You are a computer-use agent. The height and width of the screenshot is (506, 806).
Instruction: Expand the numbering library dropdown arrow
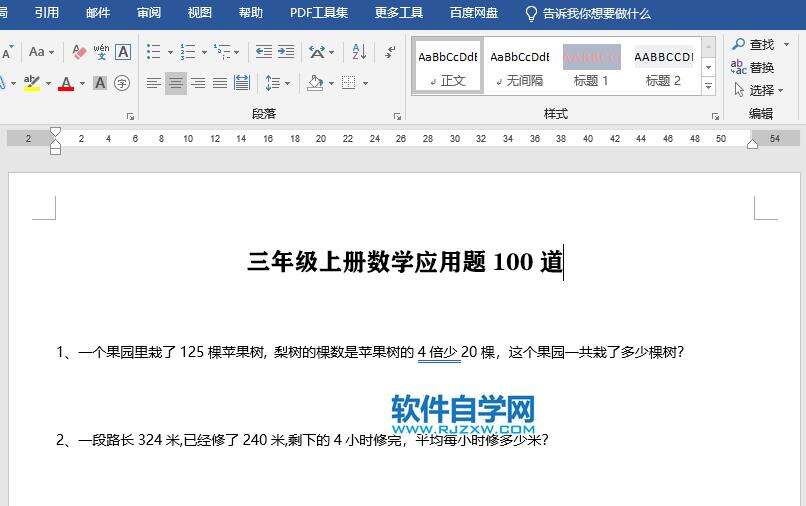(x=204, y=52)
